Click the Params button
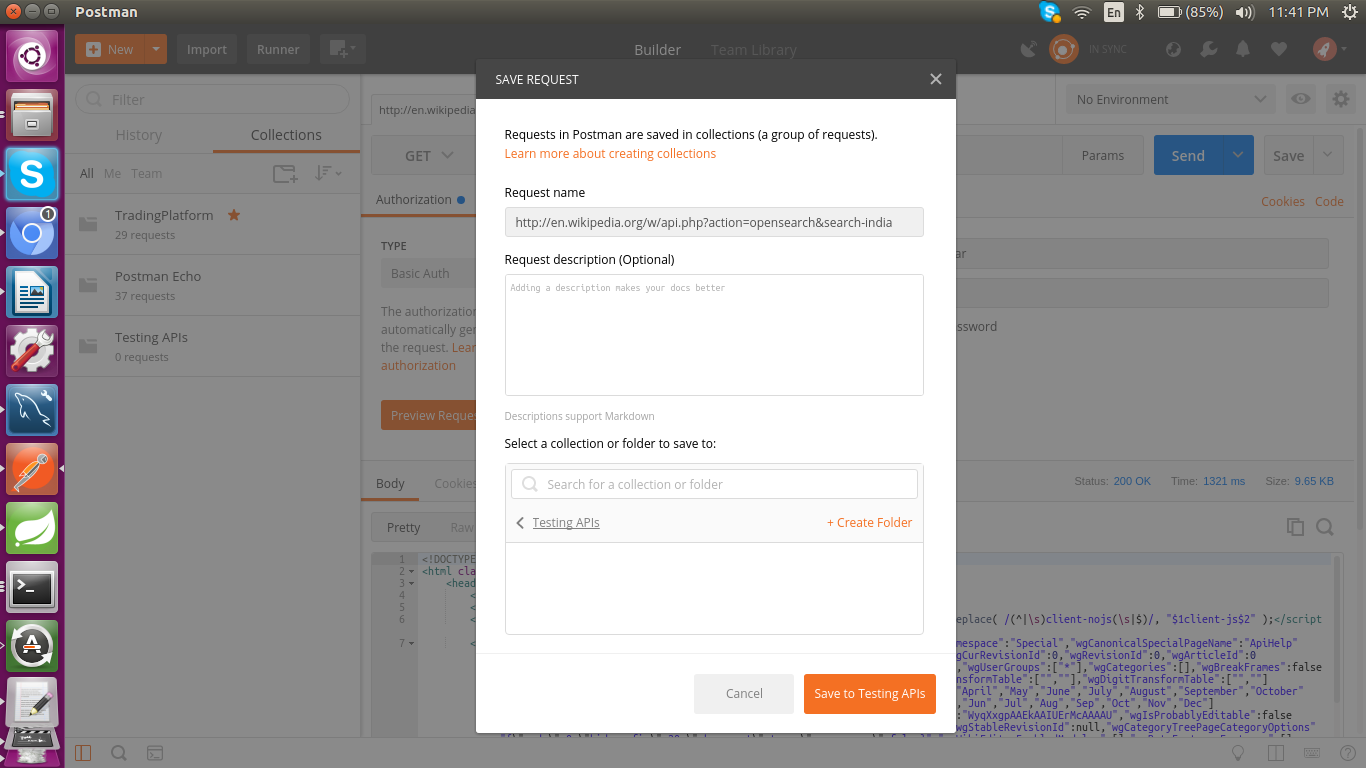This screenshot has height=768, width=1366. point(1103,155)
